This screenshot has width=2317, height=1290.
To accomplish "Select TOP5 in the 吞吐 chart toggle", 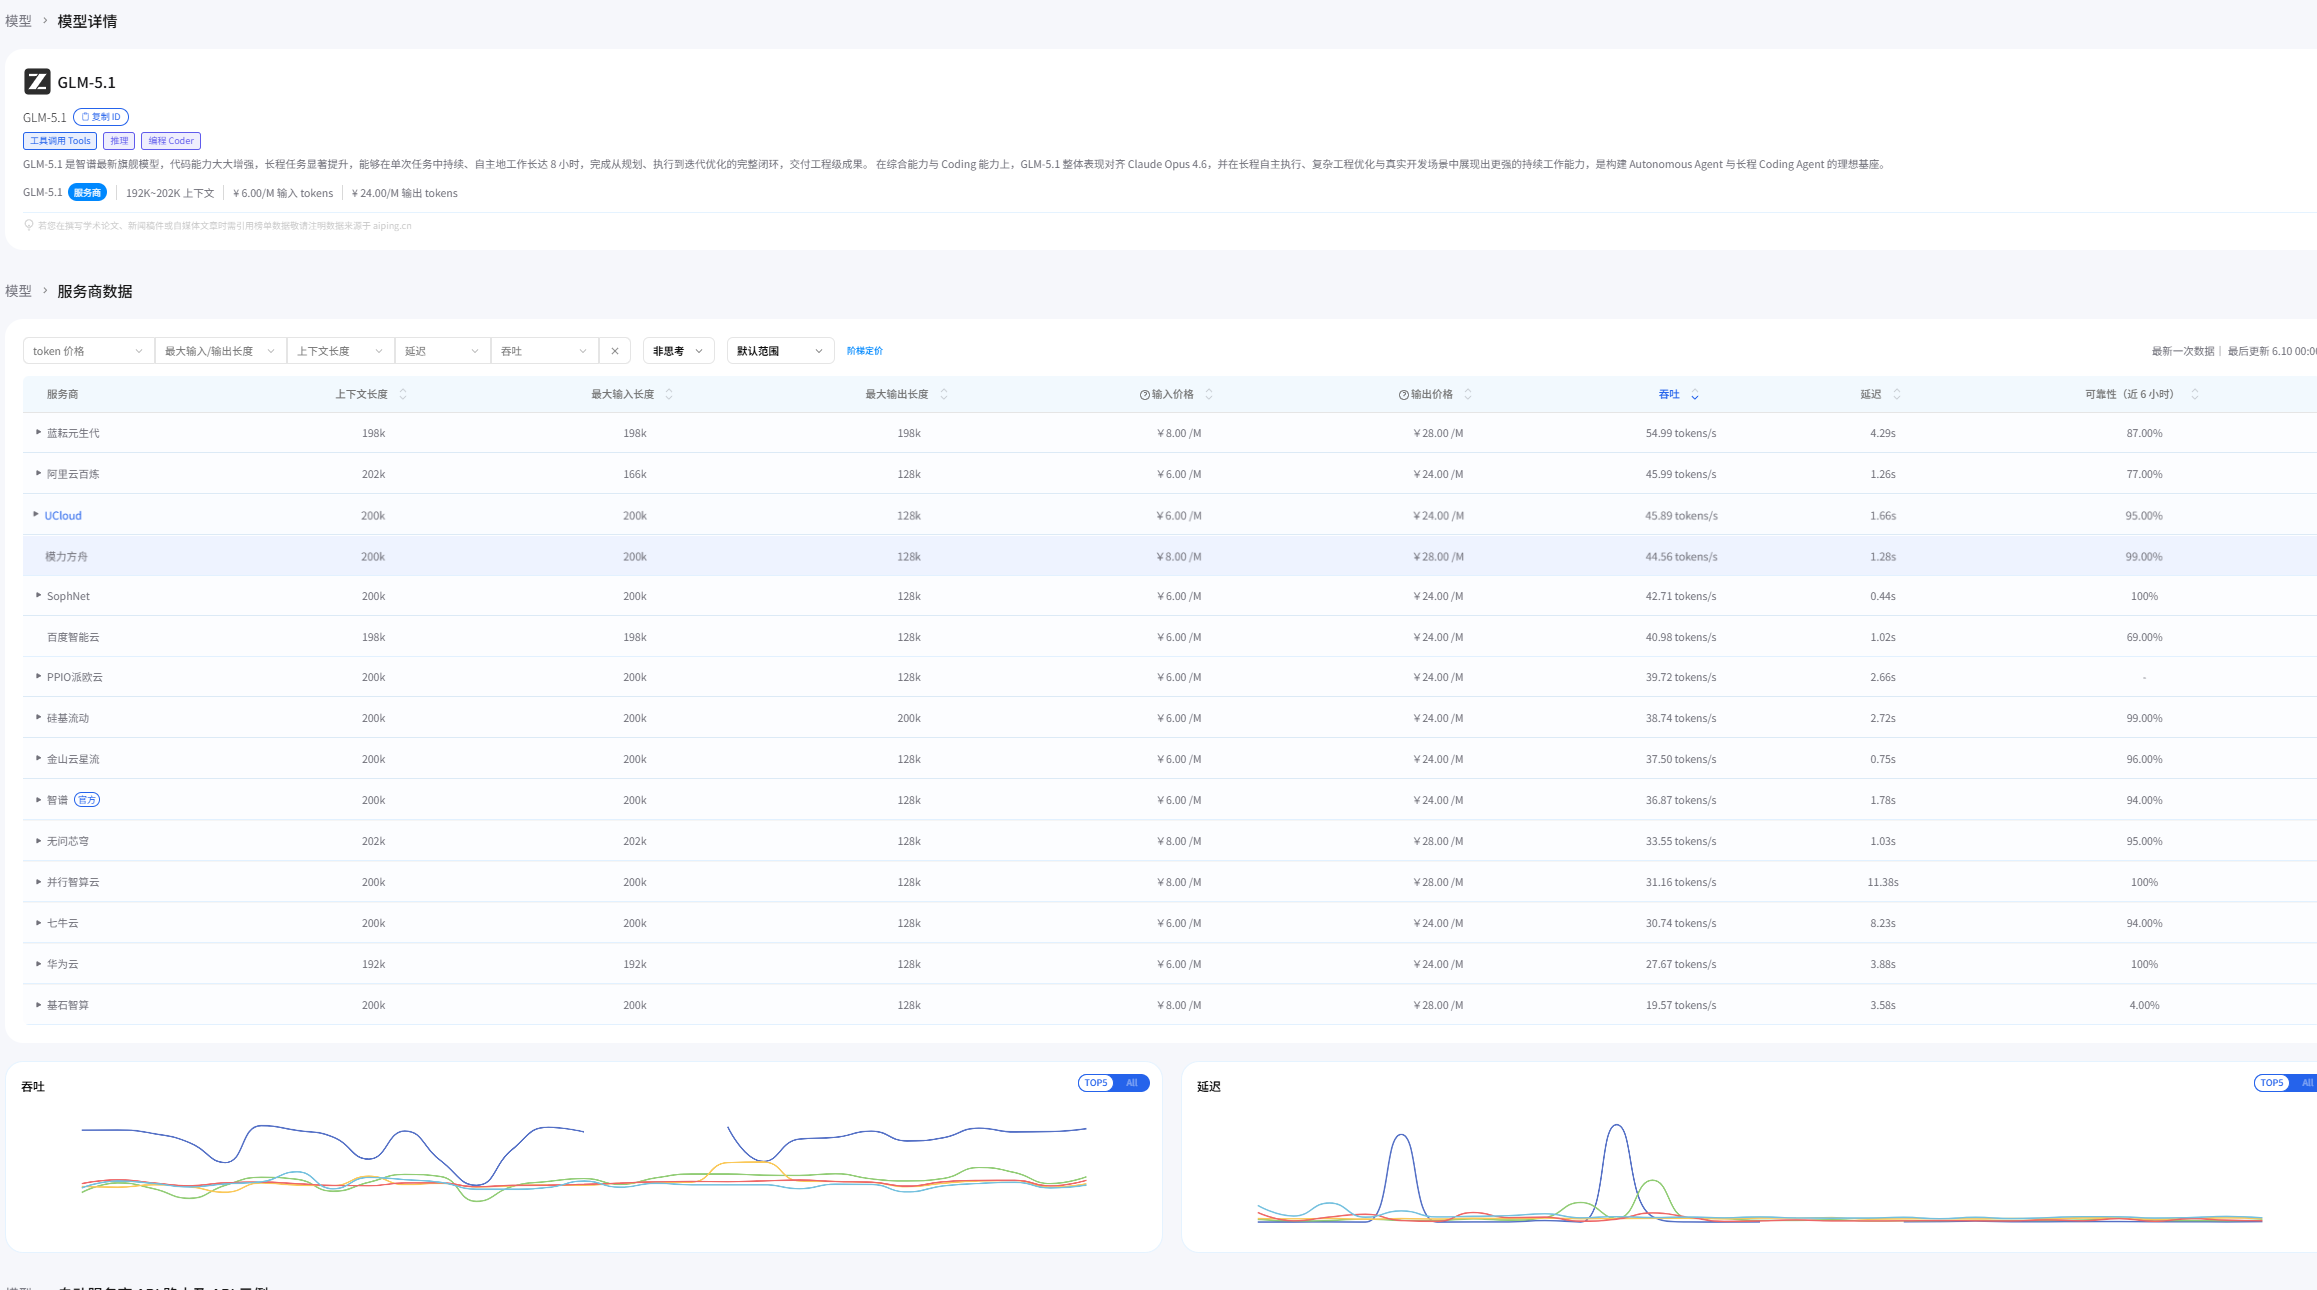I will pos(1096,1083).
